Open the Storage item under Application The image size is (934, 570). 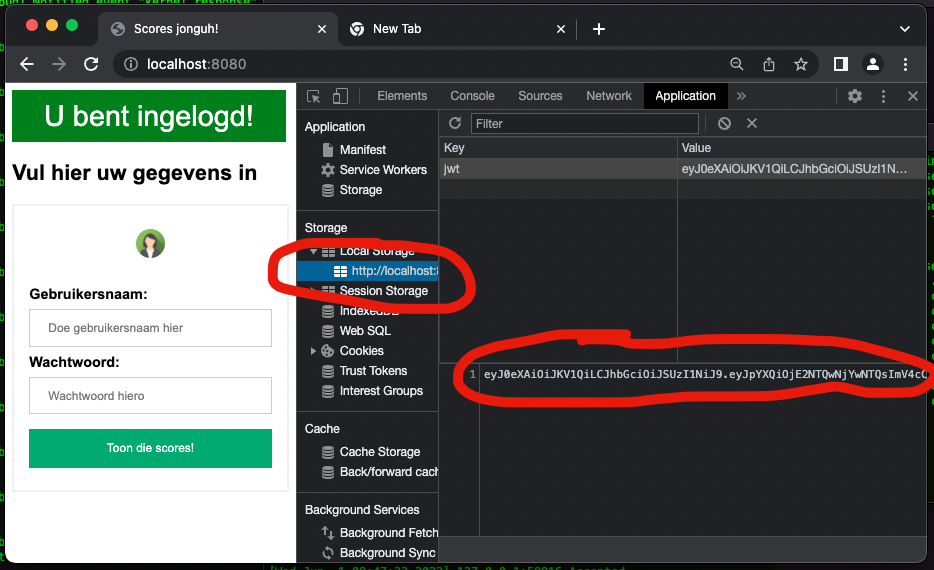click(360, 190)
